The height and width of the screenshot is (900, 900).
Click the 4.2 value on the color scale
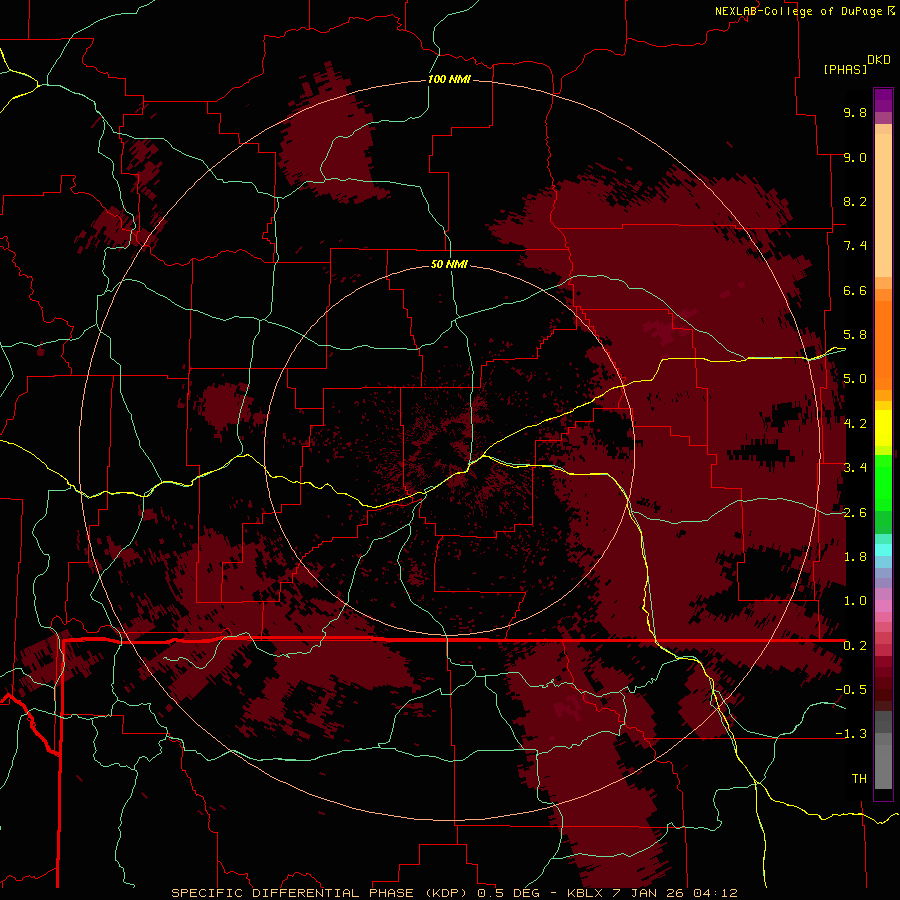coord(855,424)
